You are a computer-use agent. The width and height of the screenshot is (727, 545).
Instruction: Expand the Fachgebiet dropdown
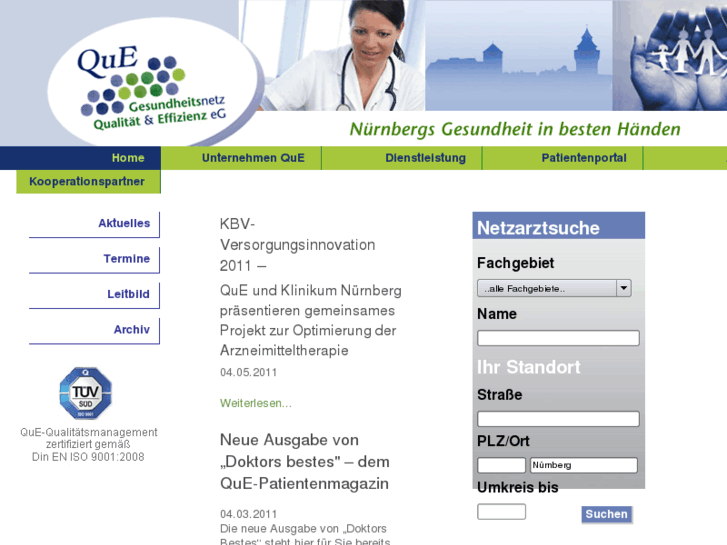click(x=554, y=289)
